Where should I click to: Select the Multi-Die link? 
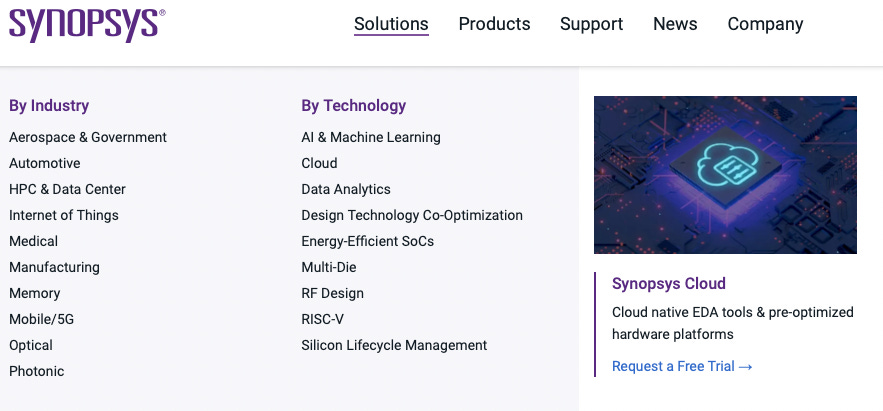[x=328, y=267]
